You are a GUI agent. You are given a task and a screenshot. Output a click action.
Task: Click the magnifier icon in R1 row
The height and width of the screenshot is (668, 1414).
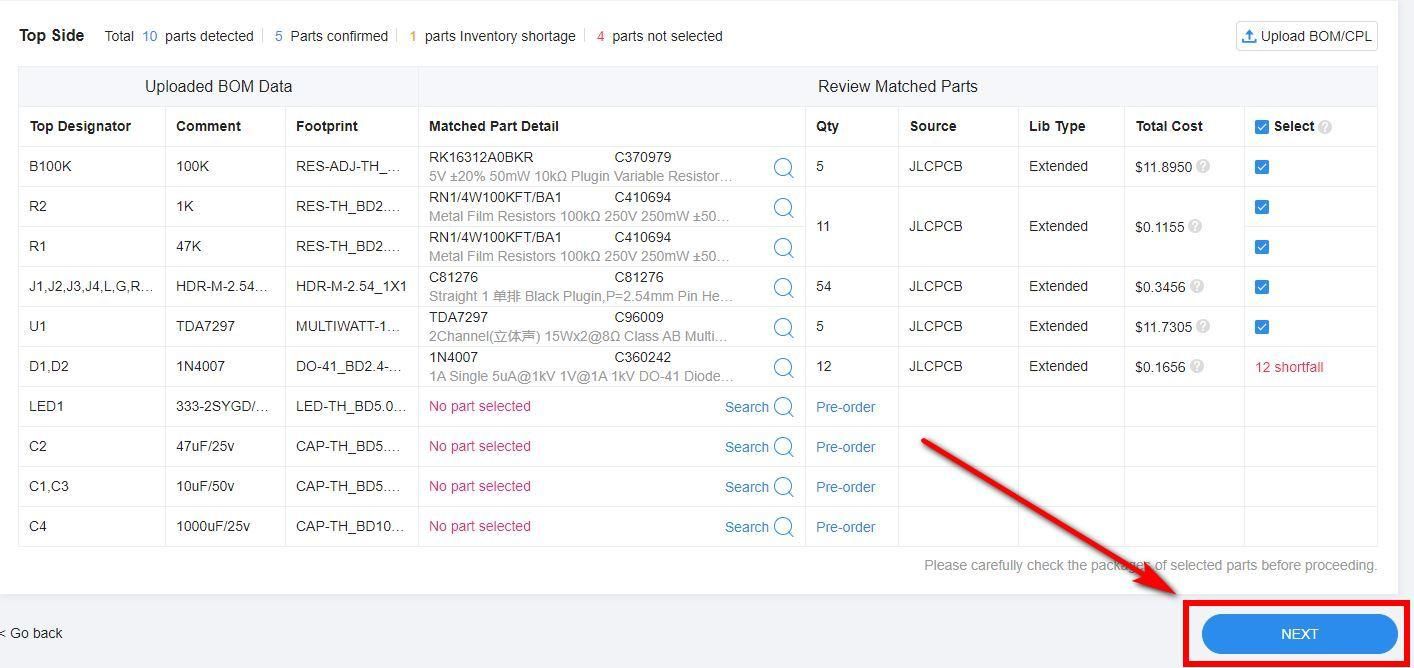(783, 247)
